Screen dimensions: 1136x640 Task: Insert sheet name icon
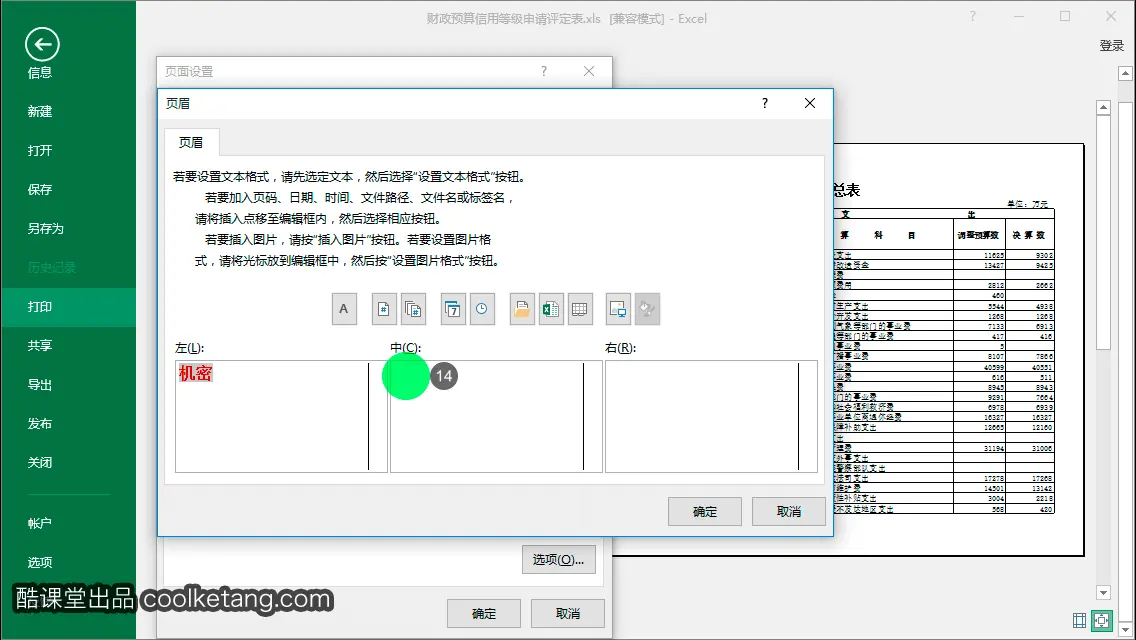click(x=580, y=309)
